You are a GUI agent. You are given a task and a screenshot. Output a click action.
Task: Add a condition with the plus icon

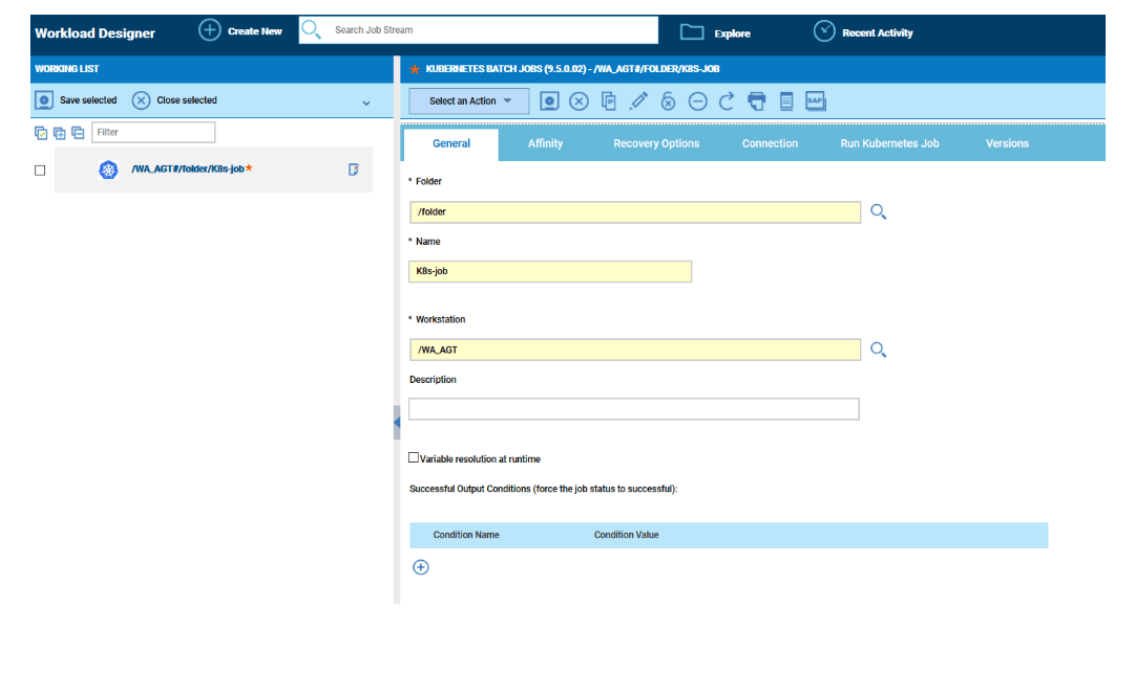click(x=421, y=567)
